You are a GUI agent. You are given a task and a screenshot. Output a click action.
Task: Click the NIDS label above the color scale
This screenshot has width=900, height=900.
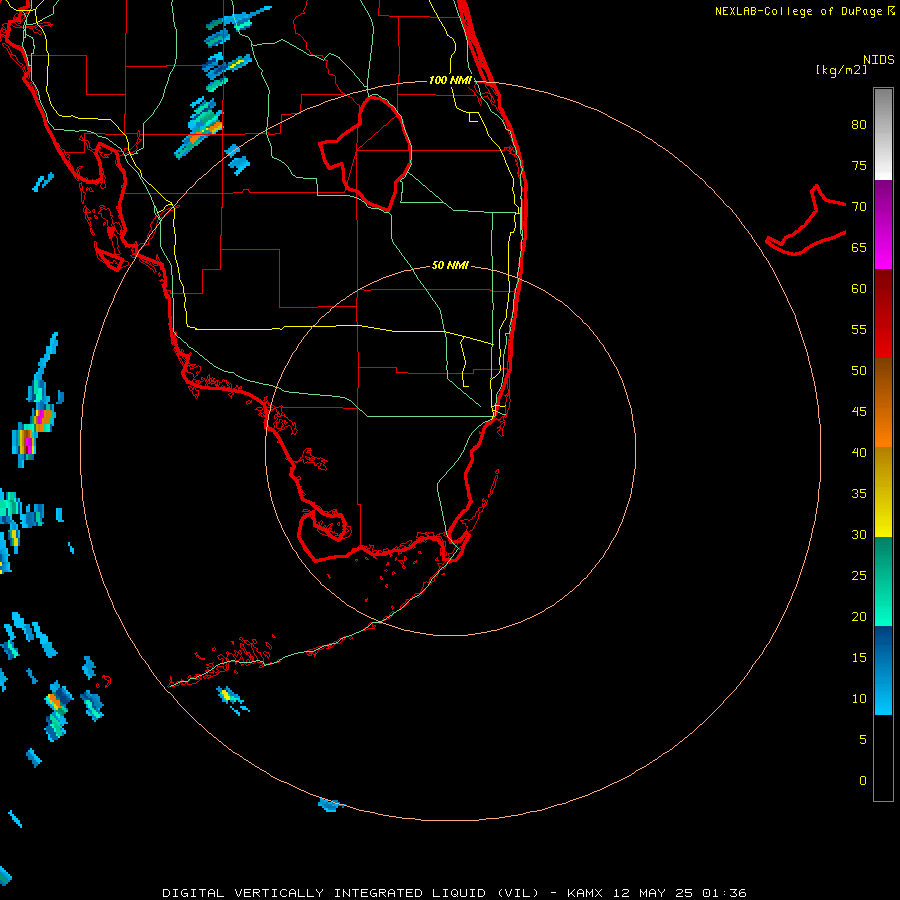[x=879, y=59]
